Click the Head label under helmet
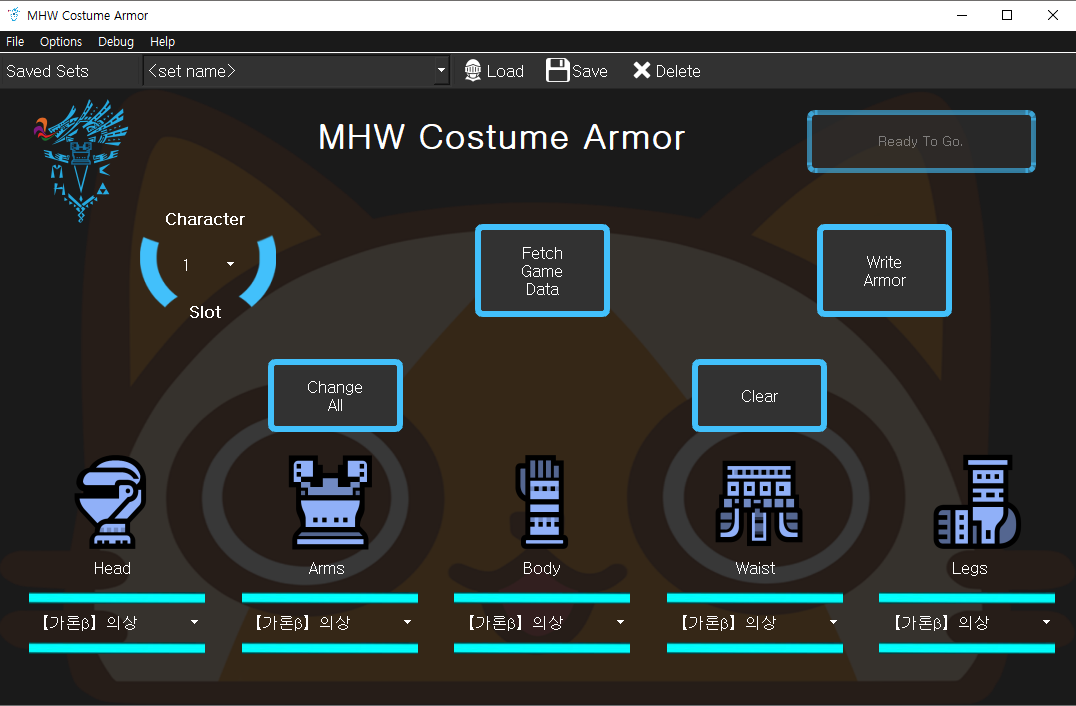 (112, 568)
